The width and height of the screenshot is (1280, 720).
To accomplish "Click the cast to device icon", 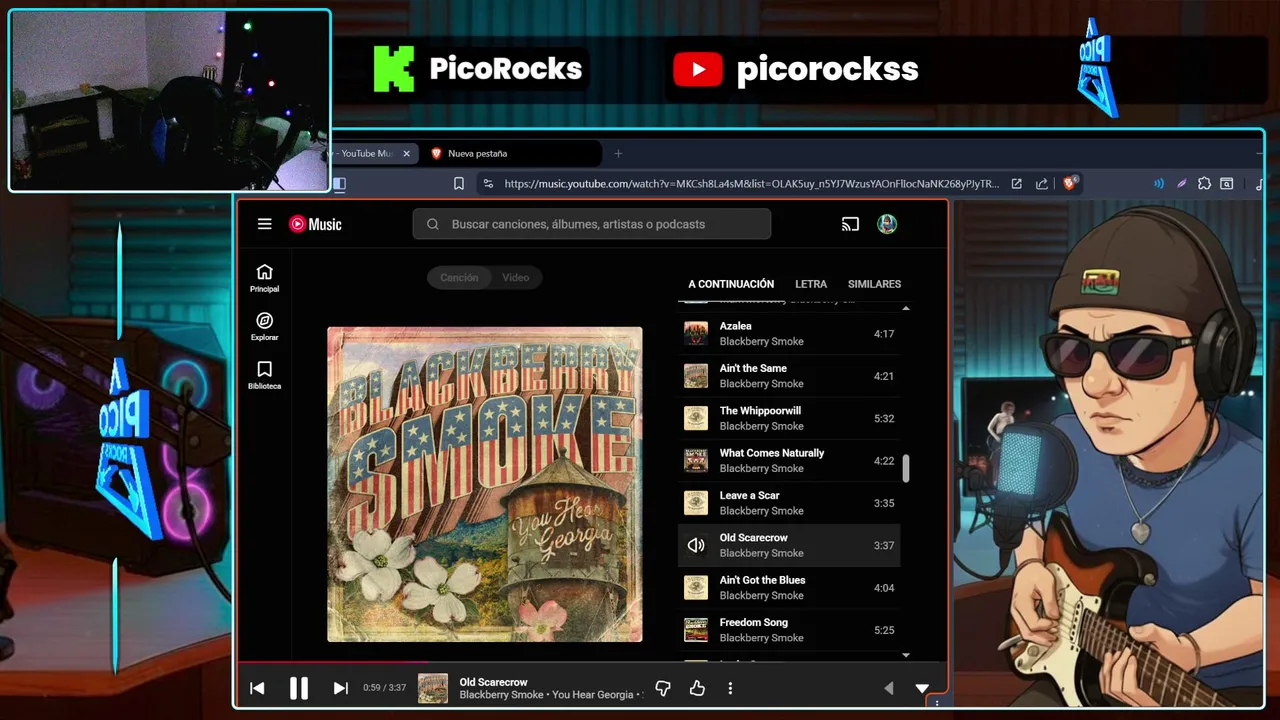I will point(850,224).
